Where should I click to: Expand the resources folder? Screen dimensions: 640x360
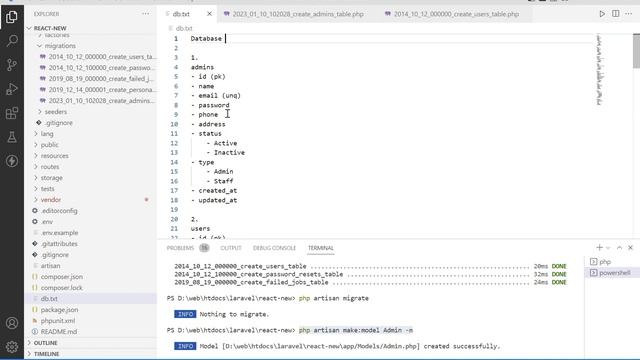54,156
